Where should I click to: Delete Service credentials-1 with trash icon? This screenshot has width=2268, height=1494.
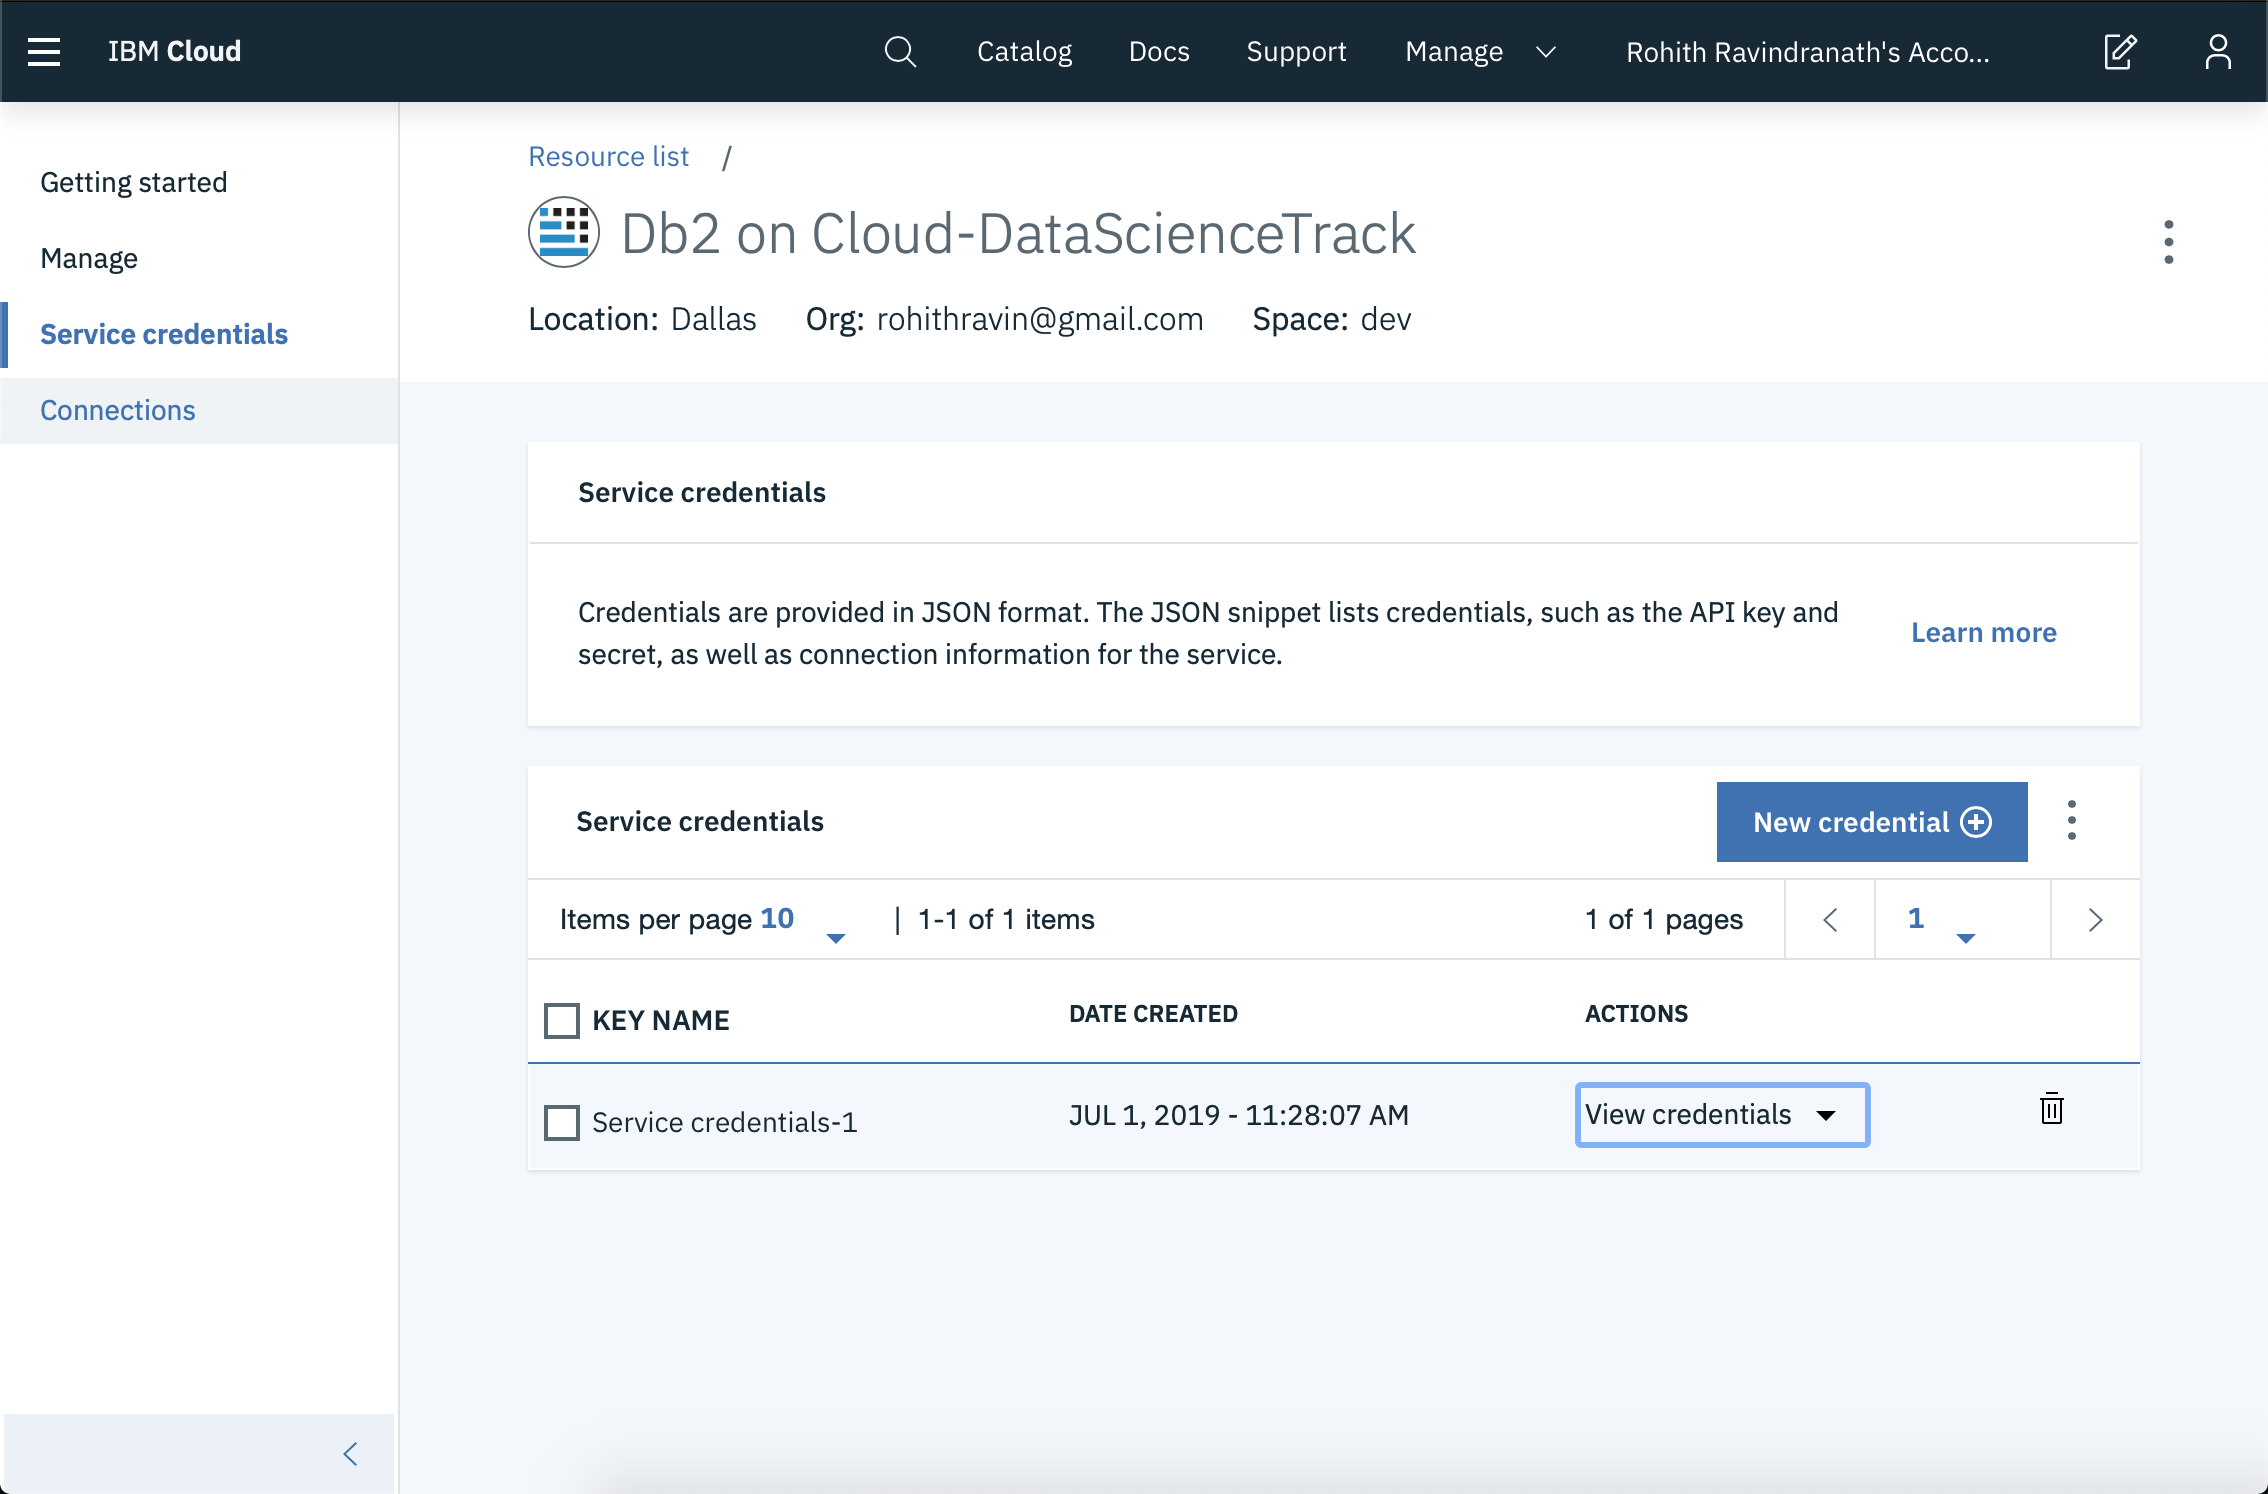(2051, 1109)
